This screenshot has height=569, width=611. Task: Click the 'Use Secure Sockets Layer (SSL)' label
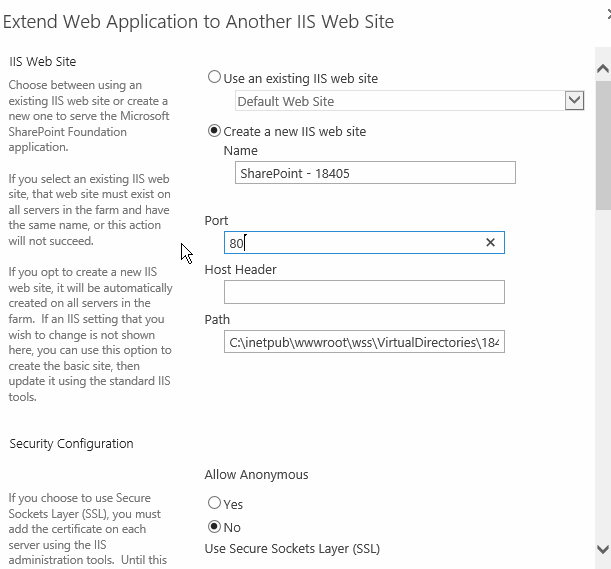click(292, 549)
